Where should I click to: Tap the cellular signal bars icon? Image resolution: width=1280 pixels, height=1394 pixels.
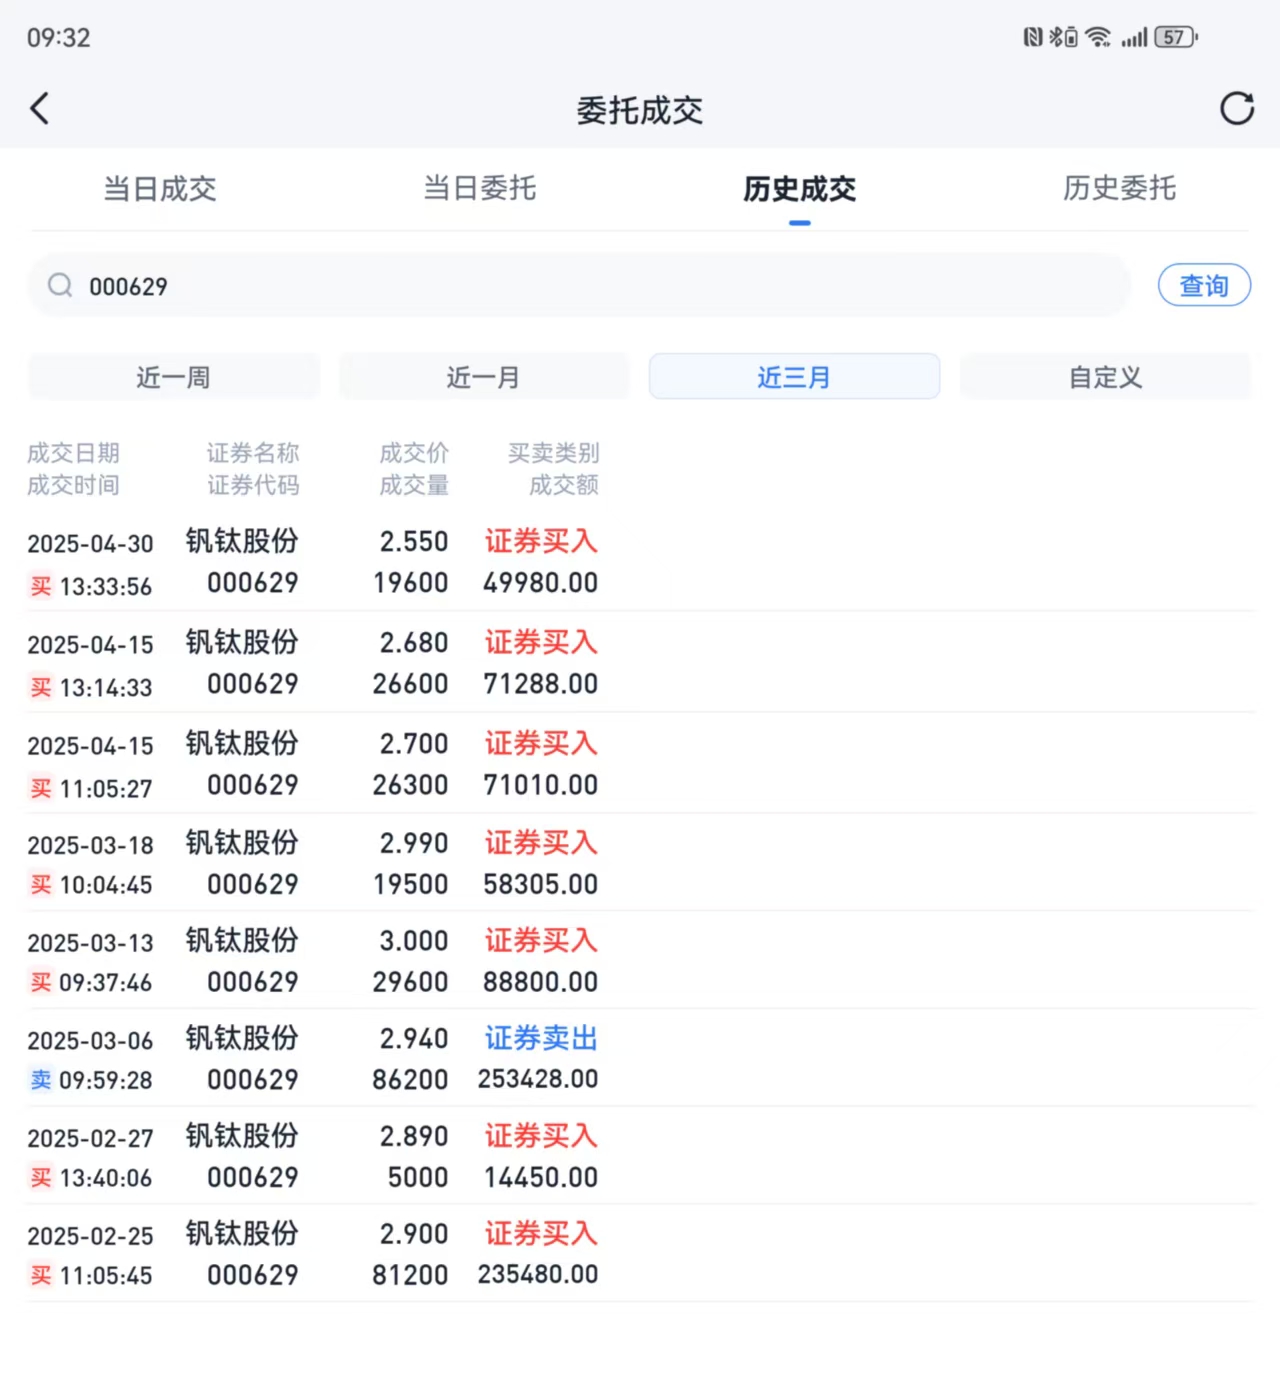point(1134,37)
